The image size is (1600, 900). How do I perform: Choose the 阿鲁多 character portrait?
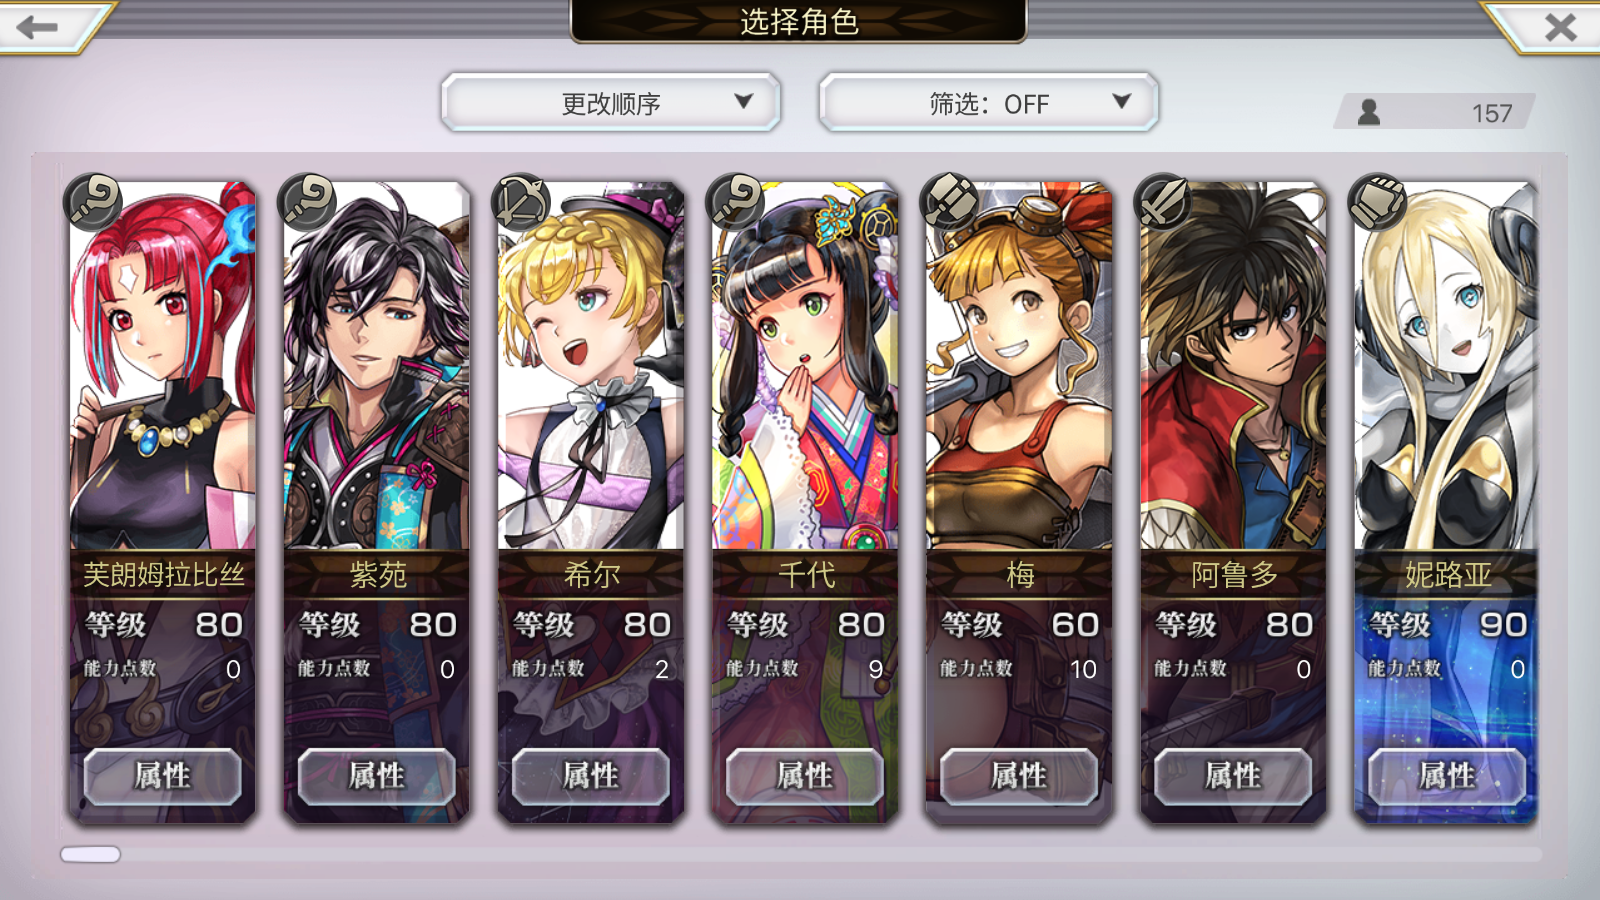point(1233,366)
